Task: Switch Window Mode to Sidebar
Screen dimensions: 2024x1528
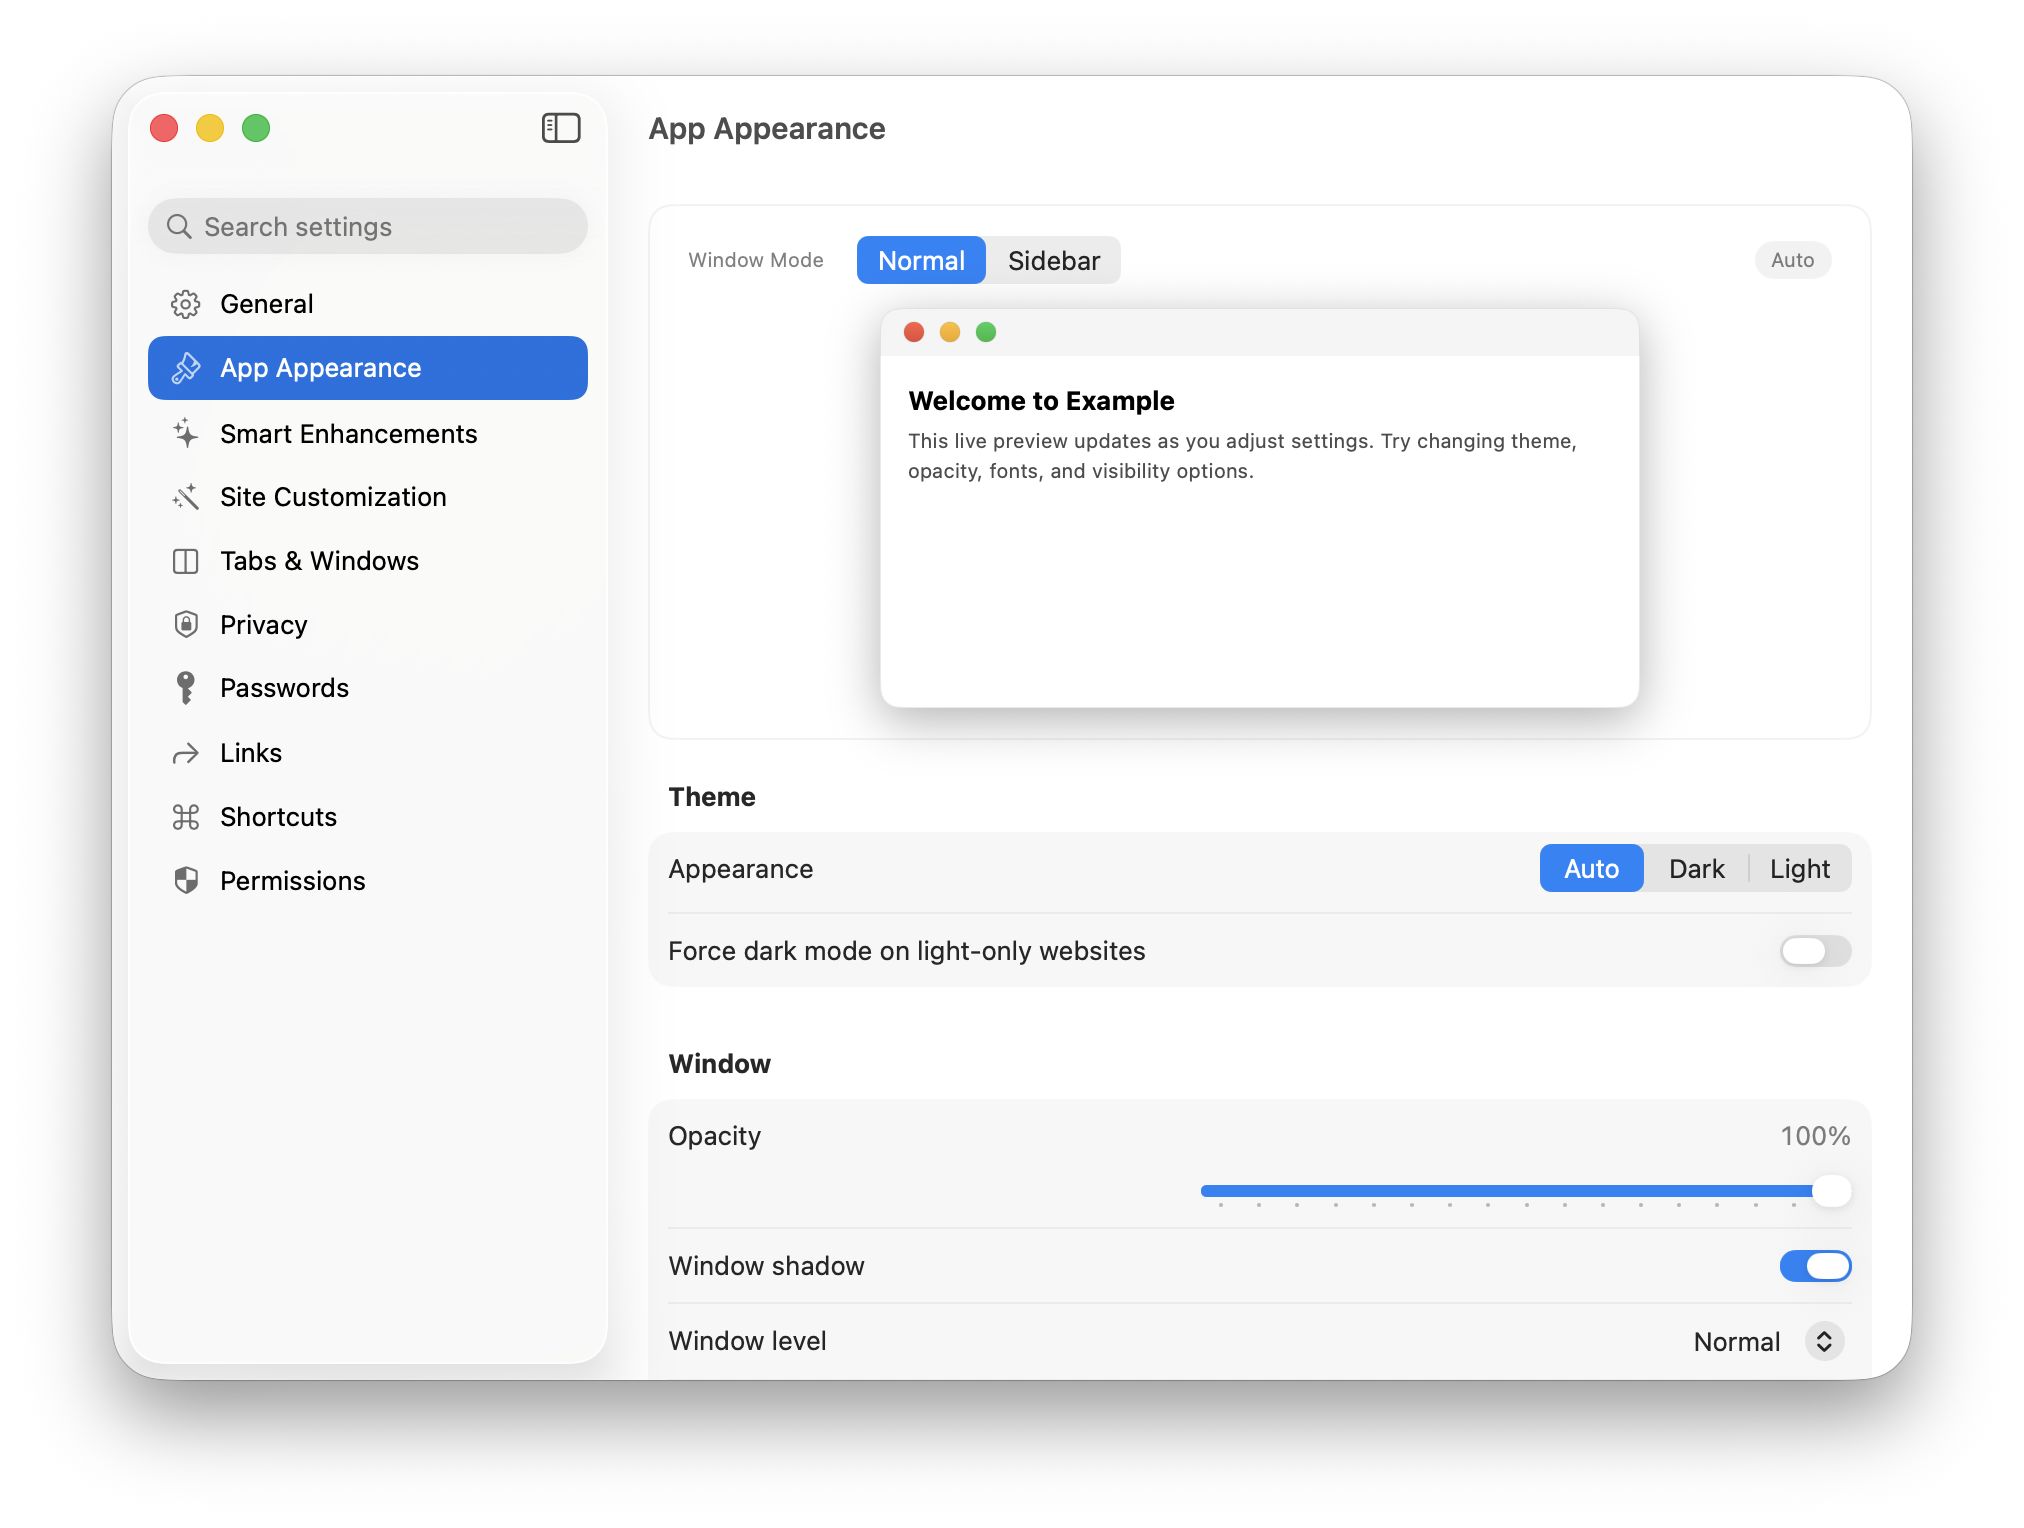Action: point(1053,261)
